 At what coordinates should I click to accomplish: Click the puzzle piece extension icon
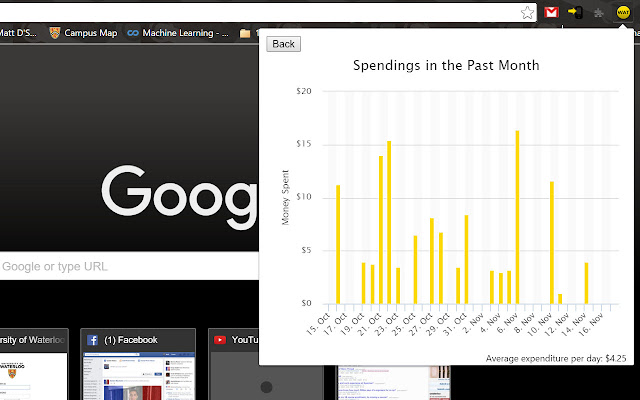click(x=598, y=13)
